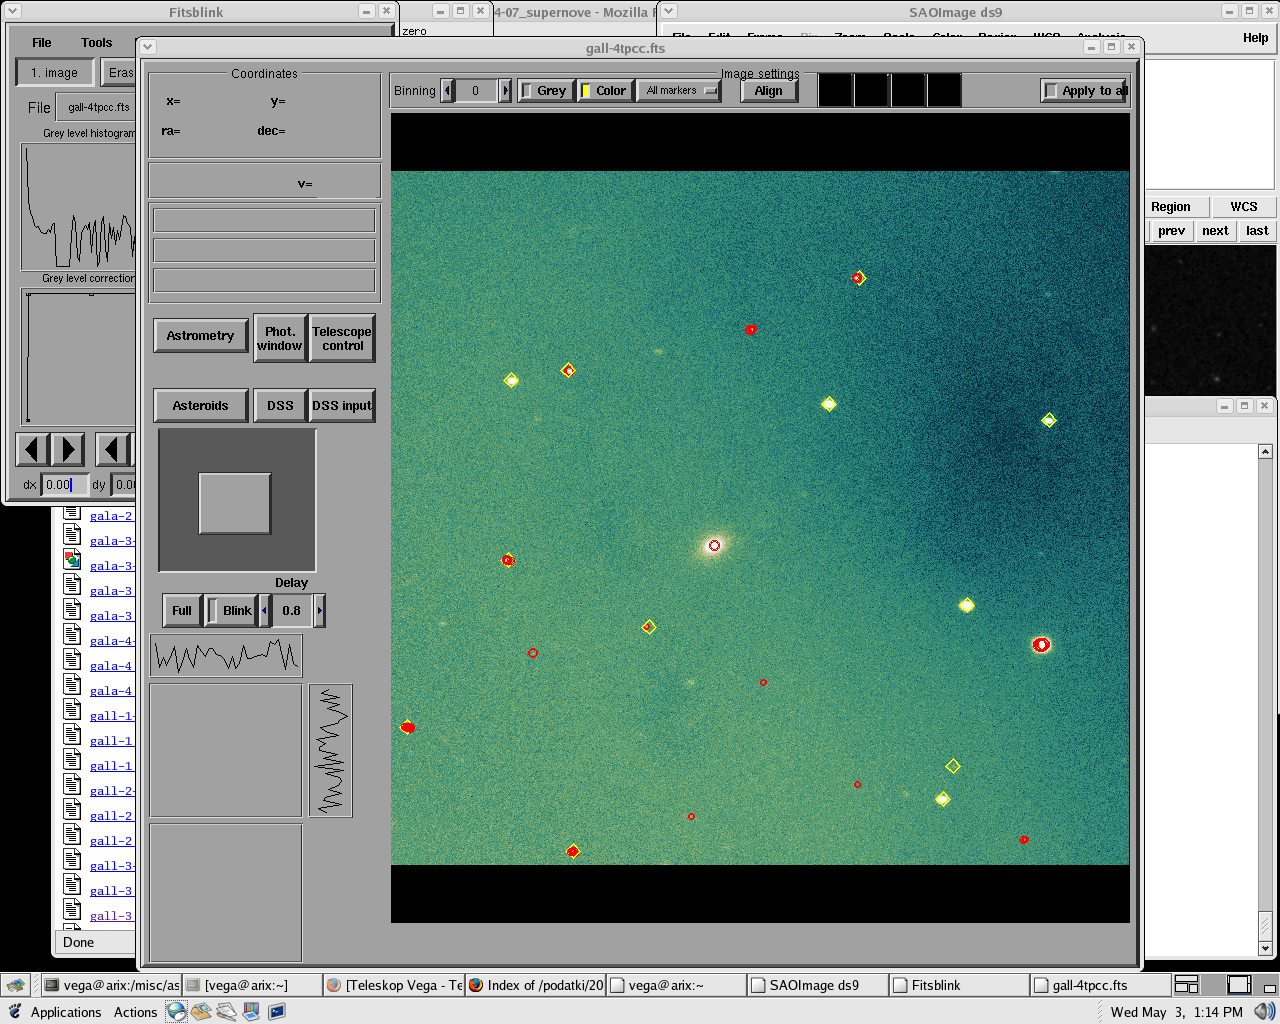Click the 1. image selector in Fitsblink
The image size is (1280, 1024).
pyautogui.click(x=55, y=73)
